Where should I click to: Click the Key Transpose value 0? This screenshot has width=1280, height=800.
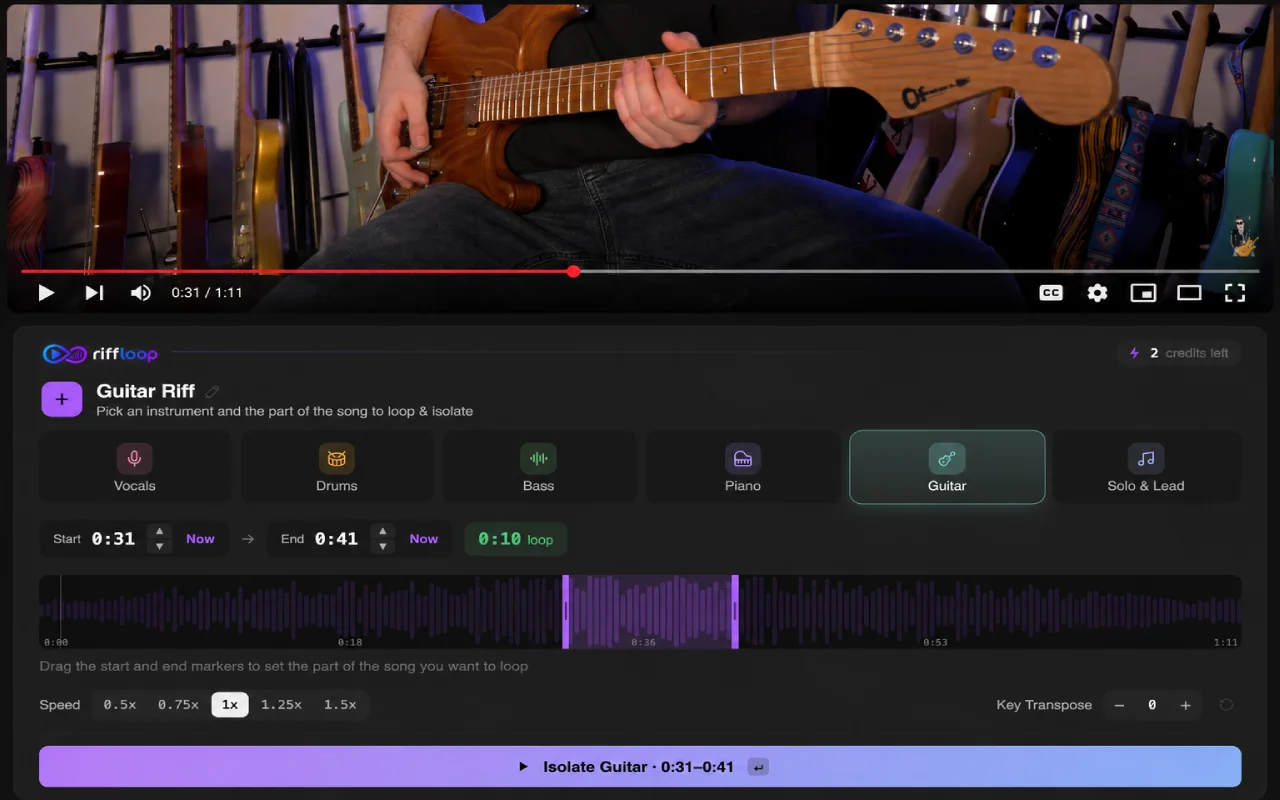coord(1152,705)
